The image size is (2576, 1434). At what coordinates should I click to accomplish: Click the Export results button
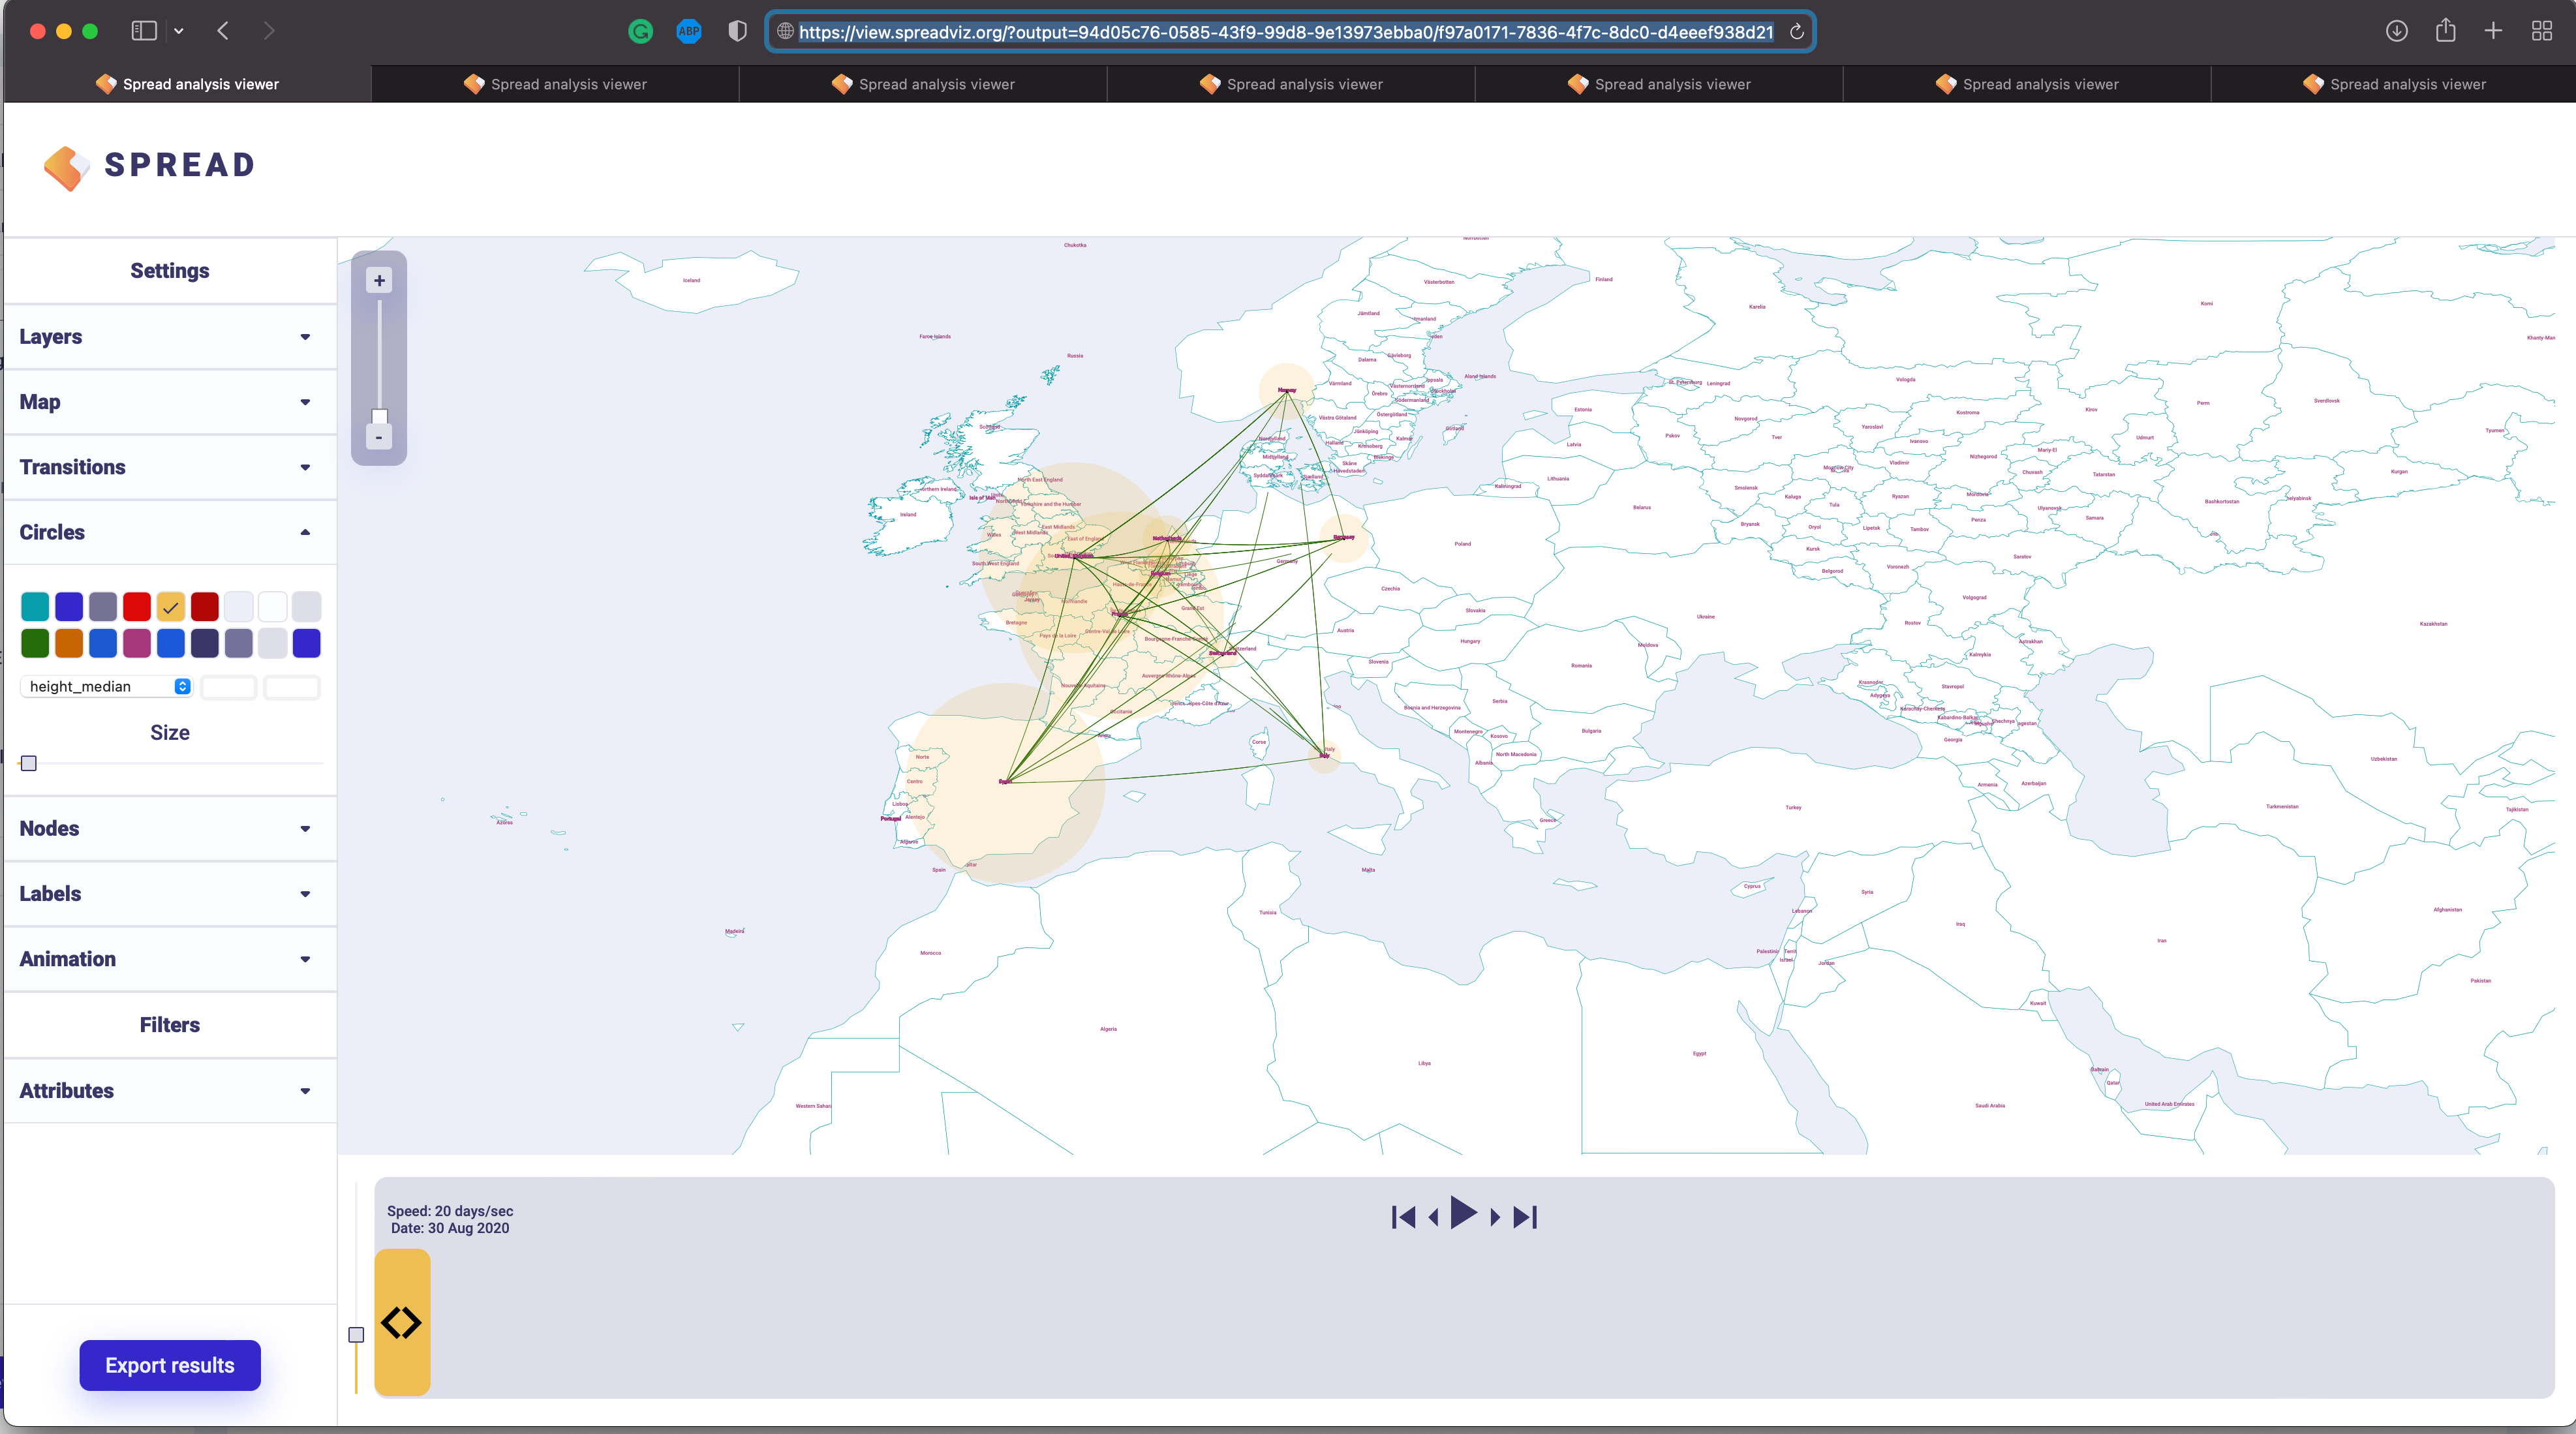pyautogui.click(x=169, y=1365)
